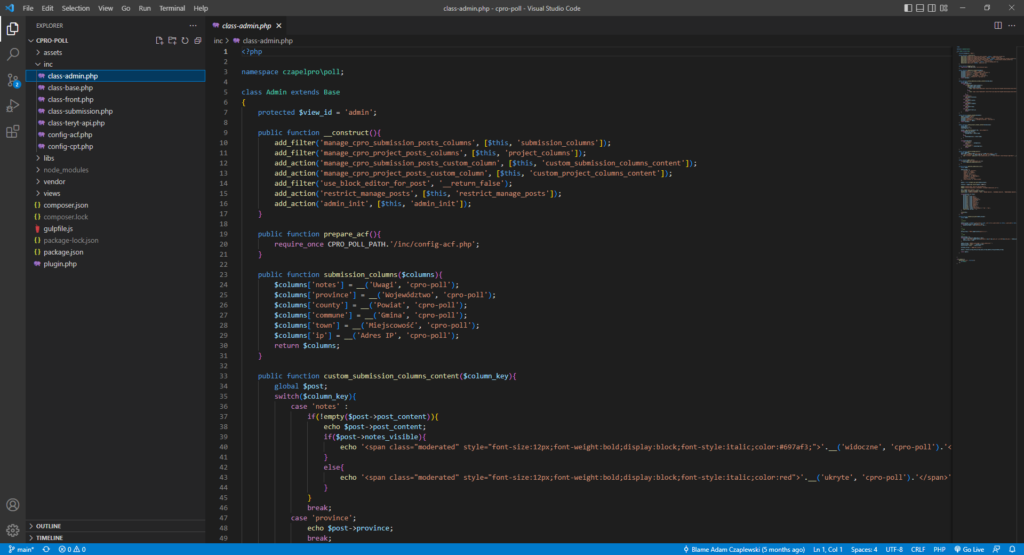Create a new file in the Explorer
Viewport: 1024px width, 555px height.
coord(159,40)
